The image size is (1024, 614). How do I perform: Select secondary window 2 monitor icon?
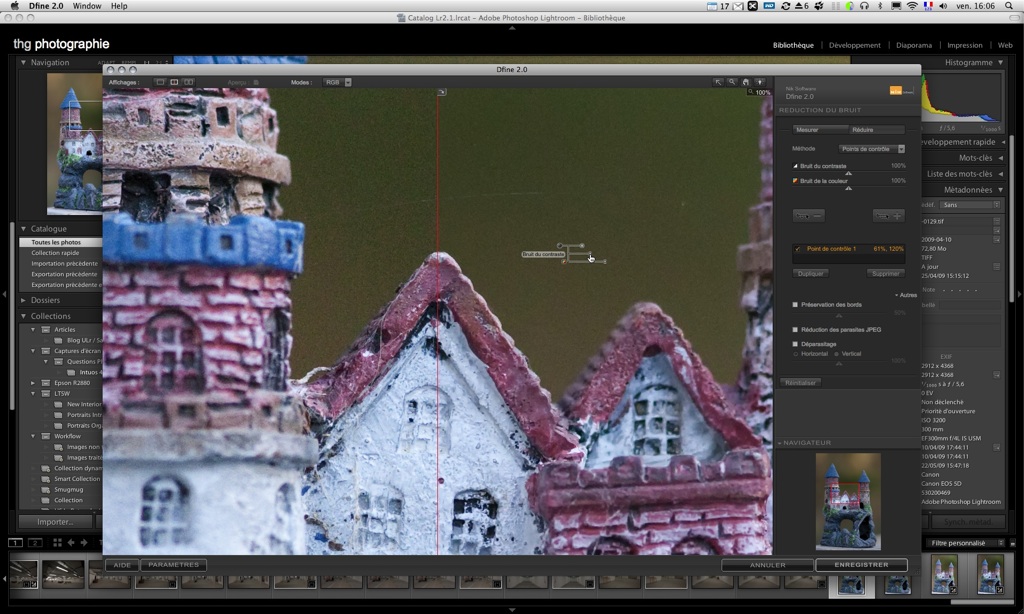35,543
